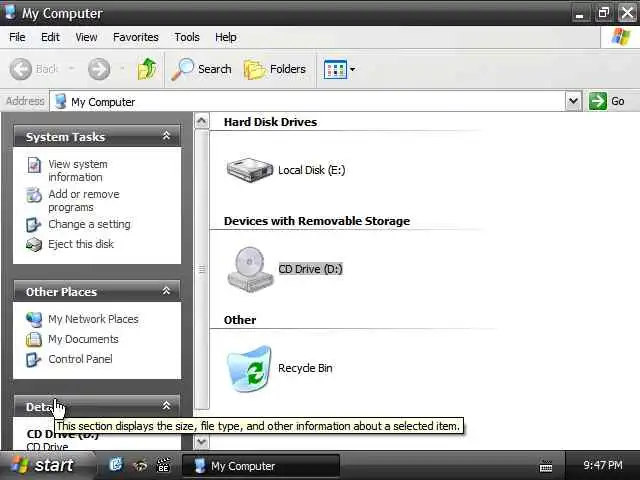Open Control Panel link
The image size is (640, 480).
coord(80,359)
